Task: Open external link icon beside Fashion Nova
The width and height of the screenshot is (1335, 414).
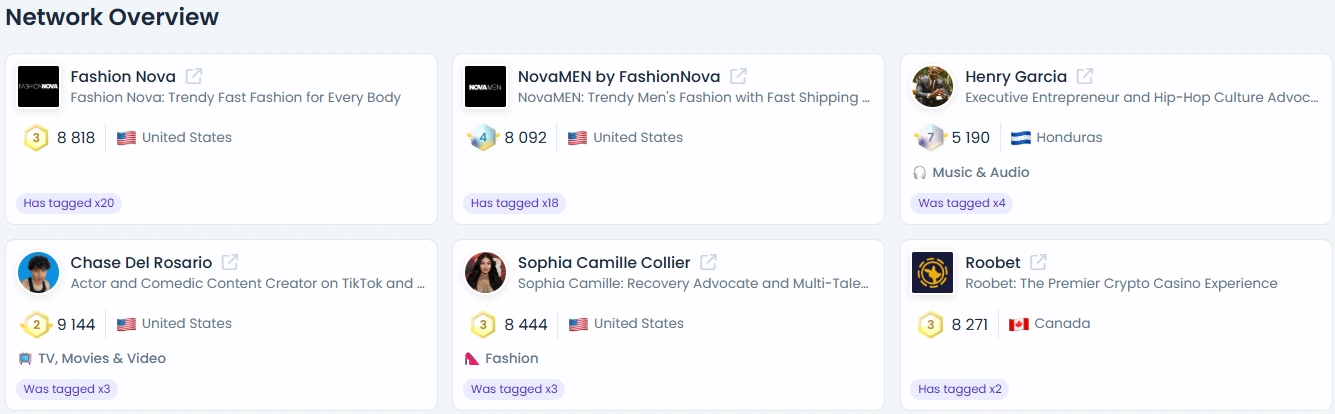Action: pyautogui.click(x=194, y=76)
